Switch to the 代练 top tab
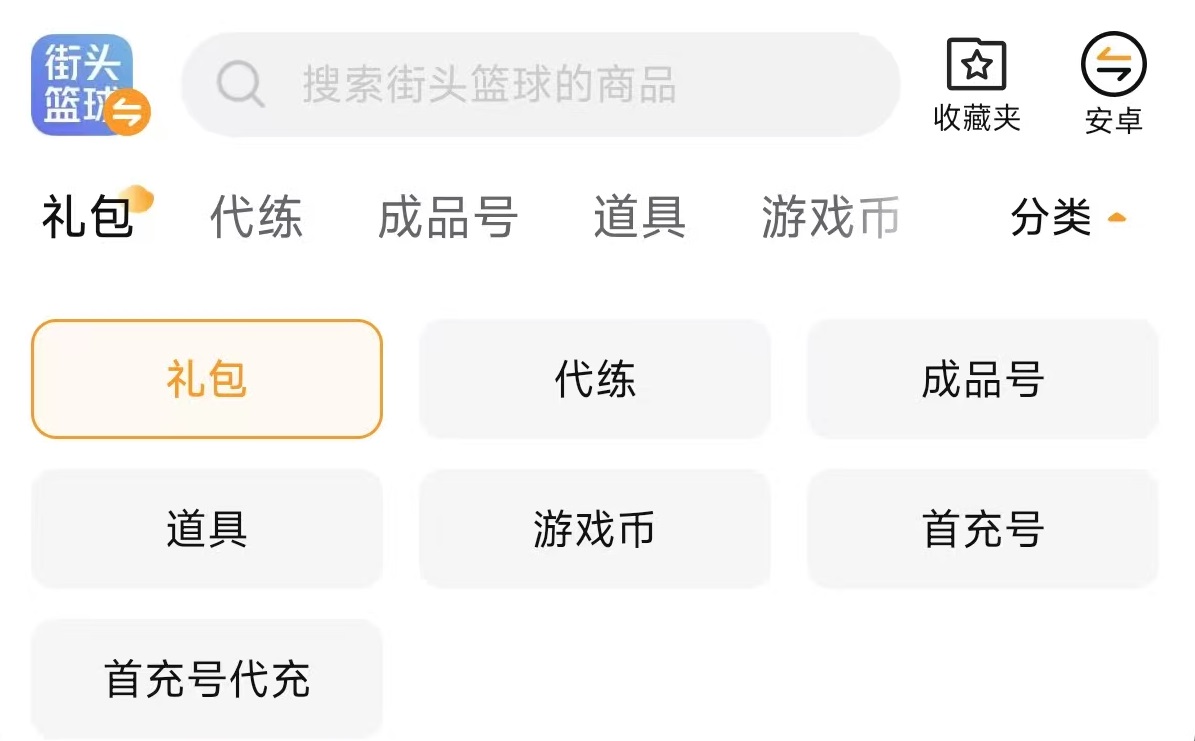Viewport: 1195px width, 741px height. (x=256, y=217)
